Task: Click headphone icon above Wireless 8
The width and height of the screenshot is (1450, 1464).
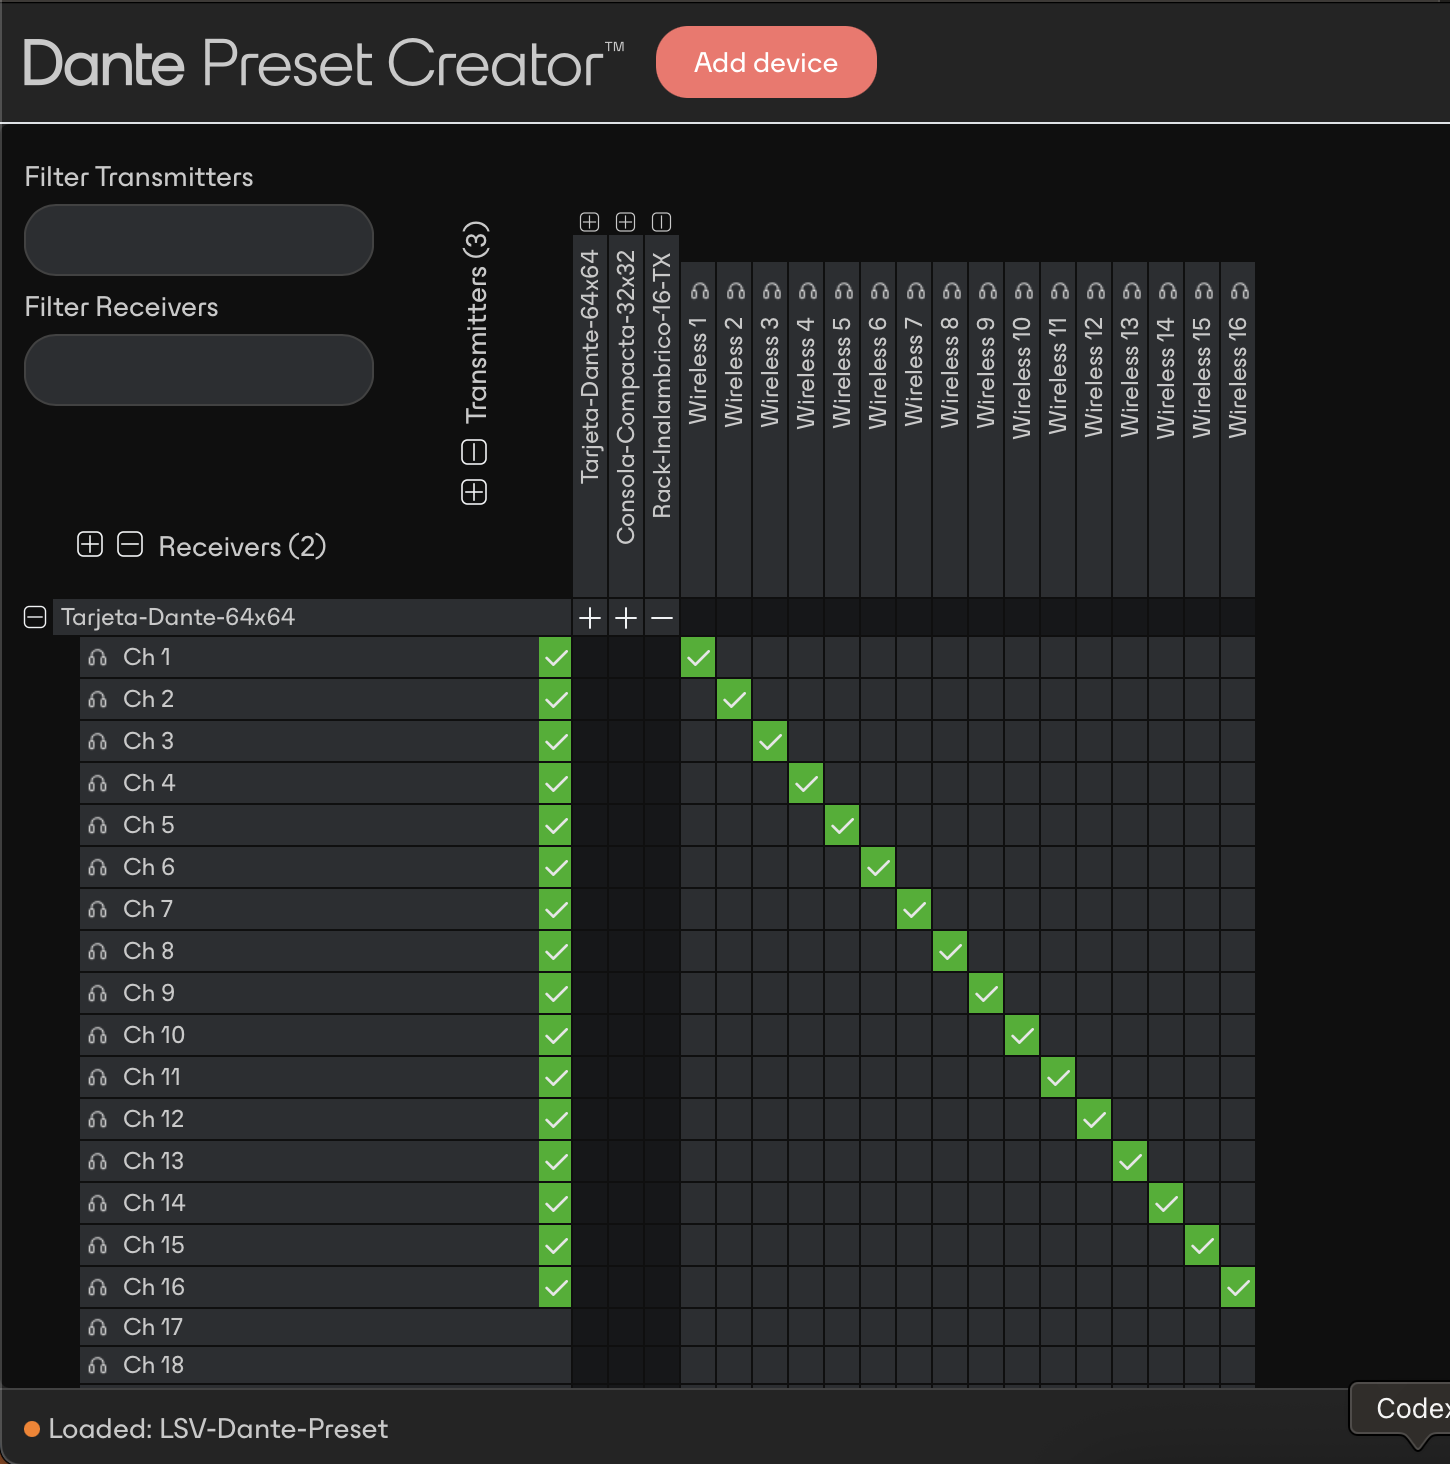Action: pos(951,291)
